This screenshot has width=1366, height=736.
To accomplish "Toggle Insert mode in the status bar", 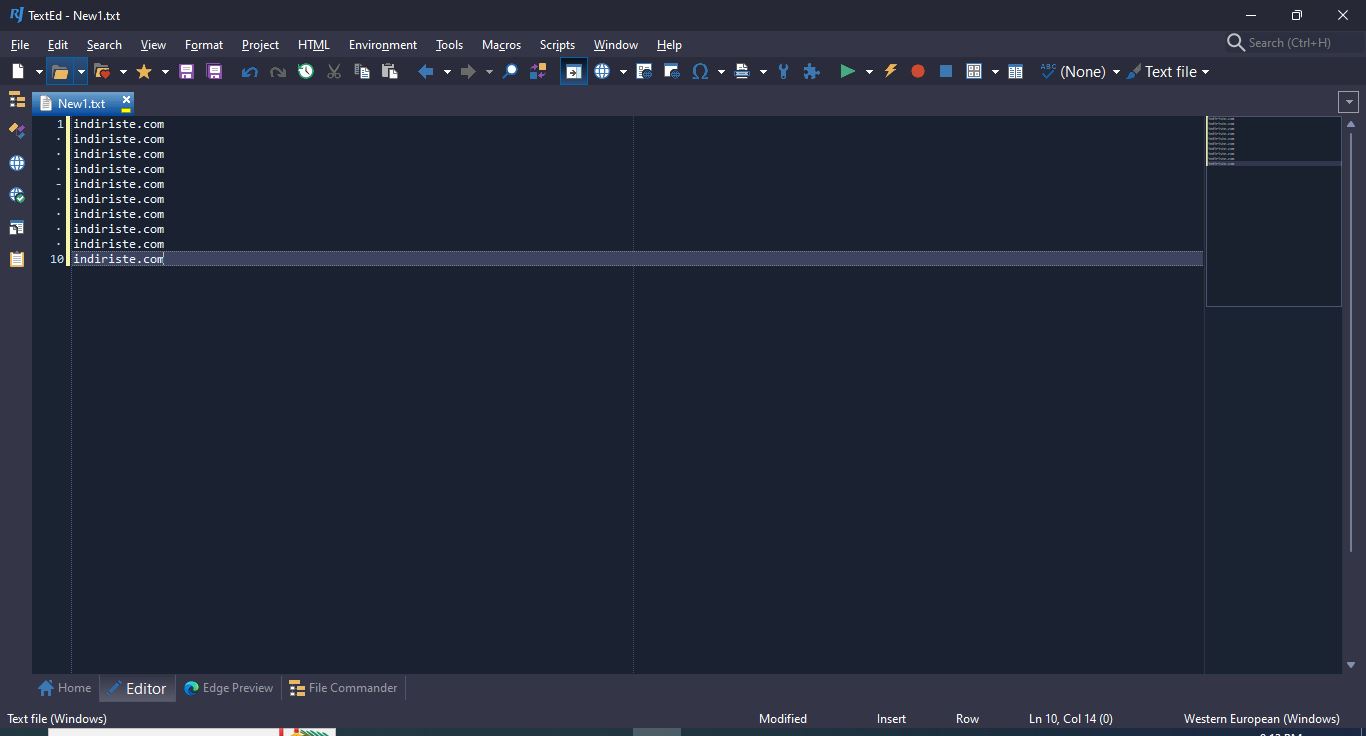I will (891, 718).
